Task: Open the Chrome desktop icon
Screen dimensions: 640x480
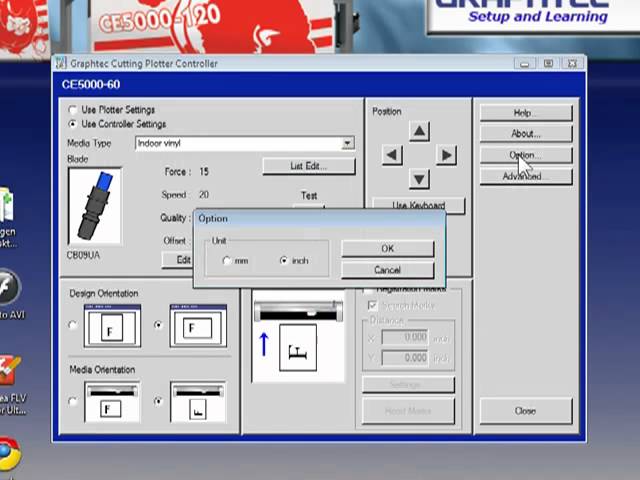Action: (x=8, y=454)
